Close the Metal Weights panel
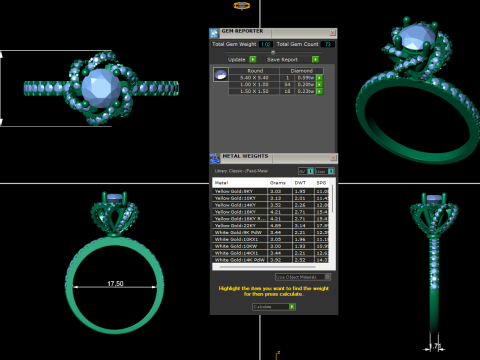 [333, 158]
